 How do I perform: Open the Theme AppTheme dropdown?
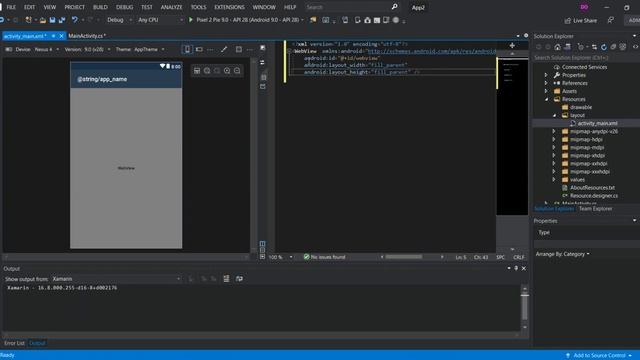pyautogui.click(x=163, y=49)
